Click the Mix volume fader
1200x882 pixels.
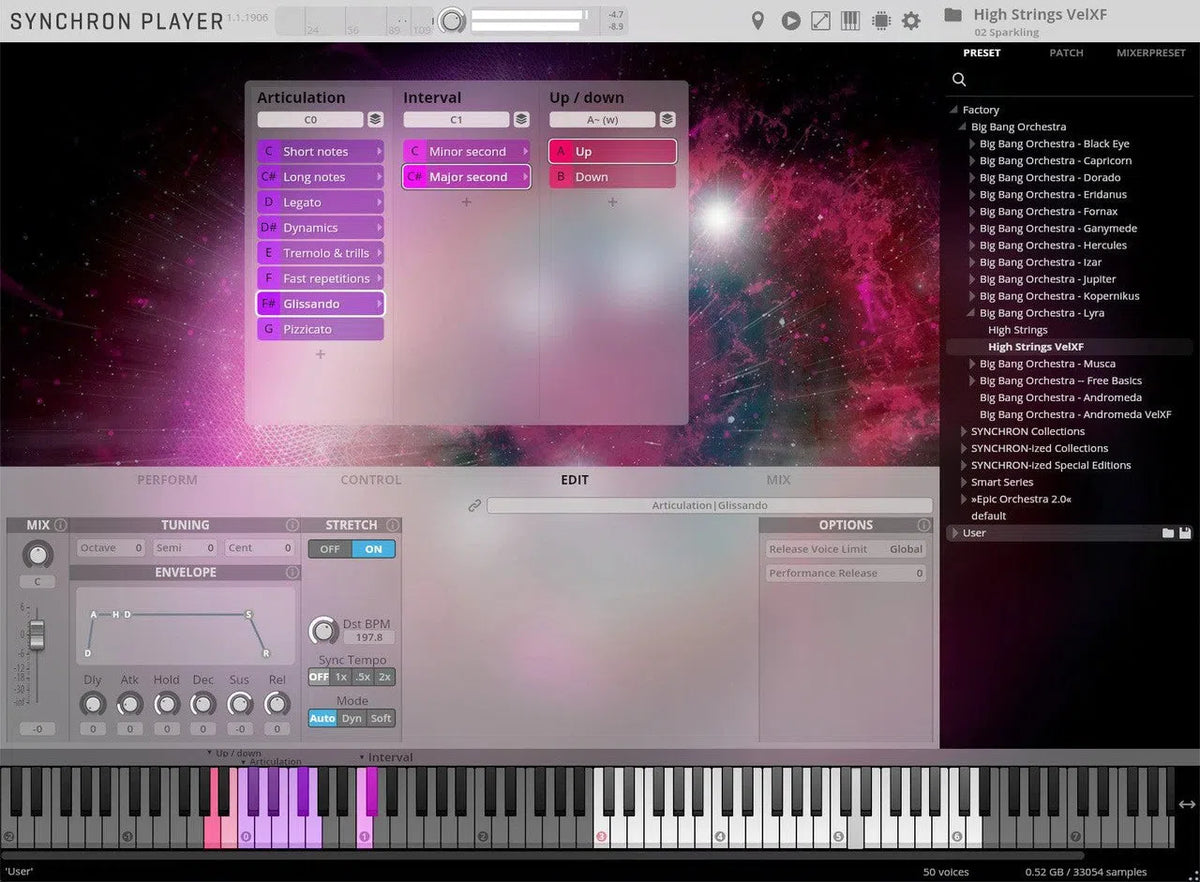[37, 633]
